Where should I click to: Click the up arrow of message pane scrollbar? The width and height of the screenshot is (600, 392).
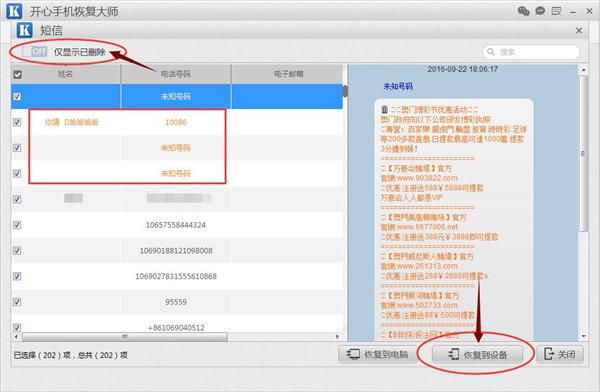tap(584, 70)
